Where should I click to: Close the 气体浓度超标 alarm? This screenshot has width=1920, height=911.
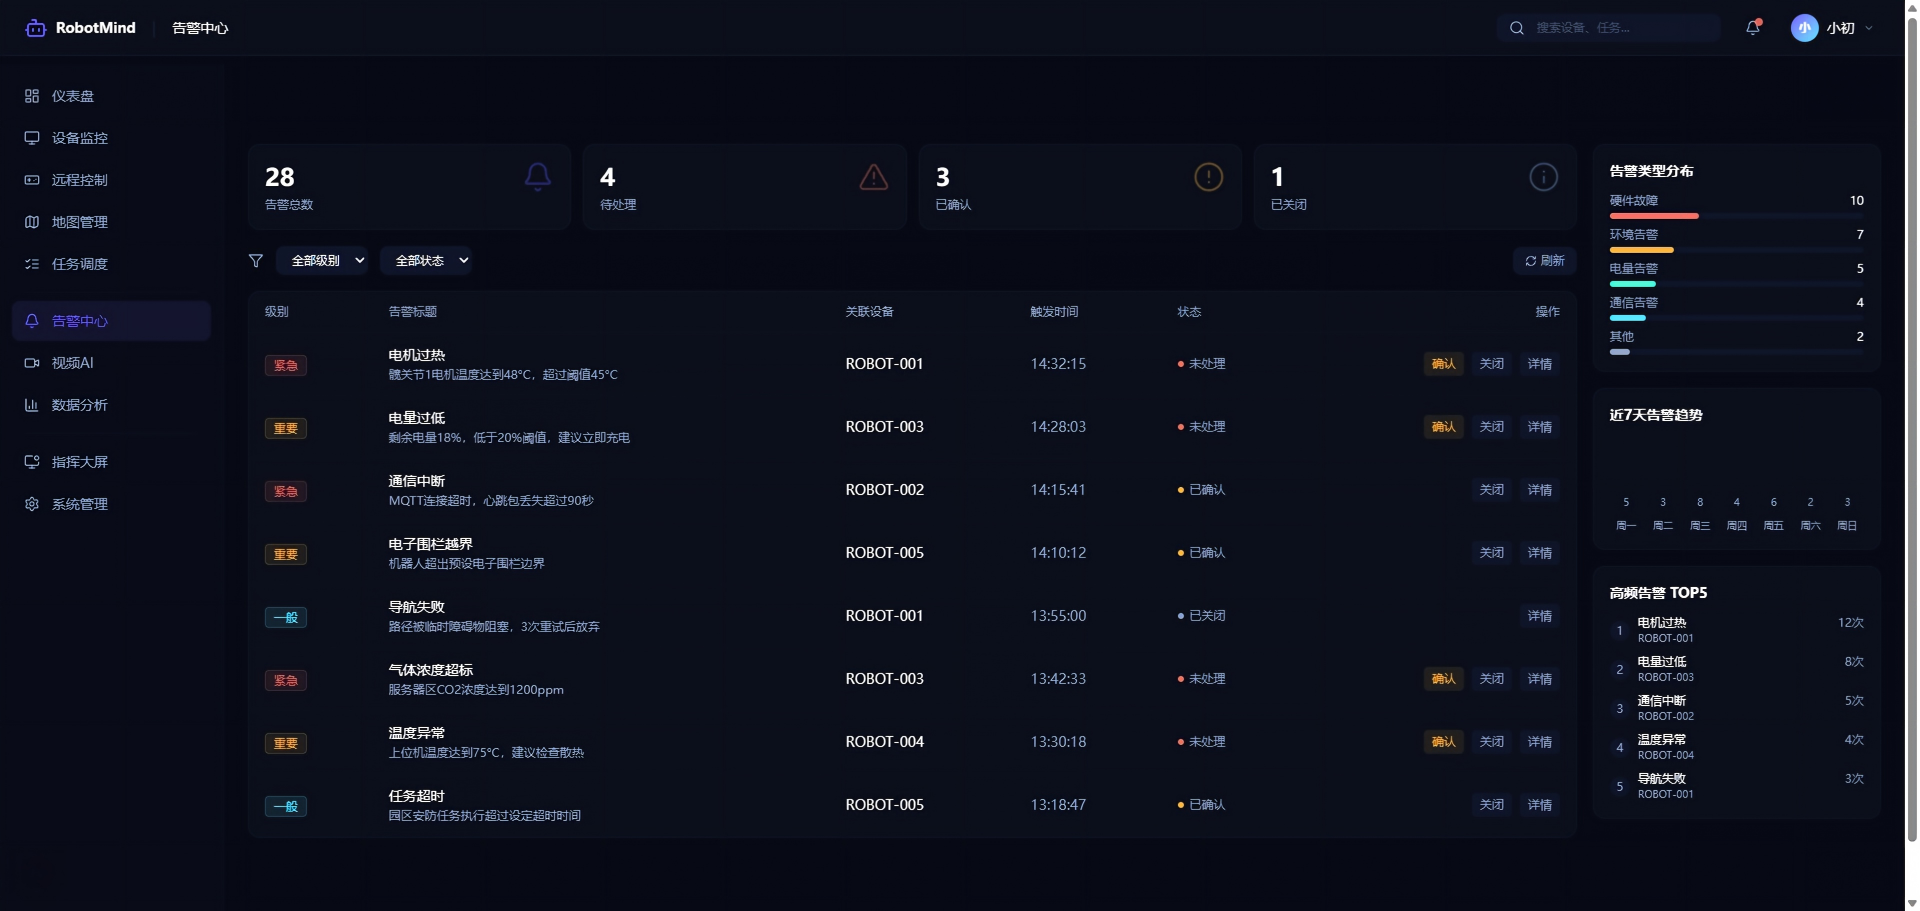(1492, 679)
